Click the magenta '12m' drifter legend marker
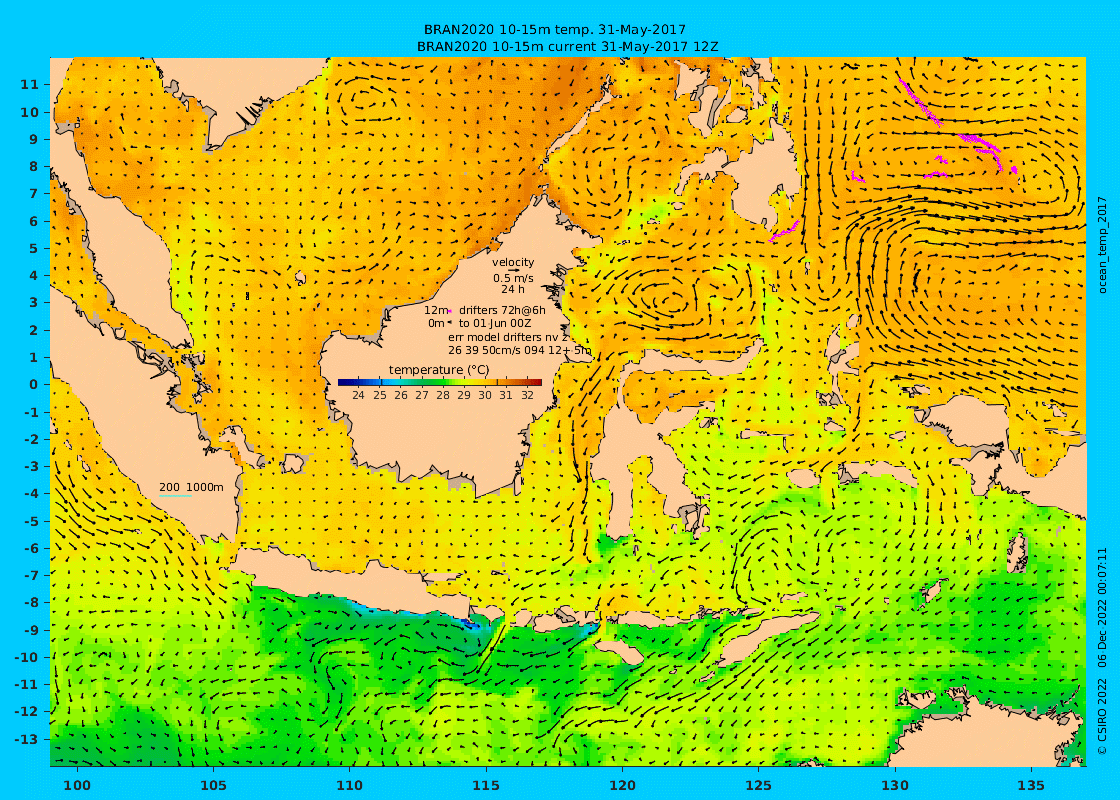 click(450, 311)
